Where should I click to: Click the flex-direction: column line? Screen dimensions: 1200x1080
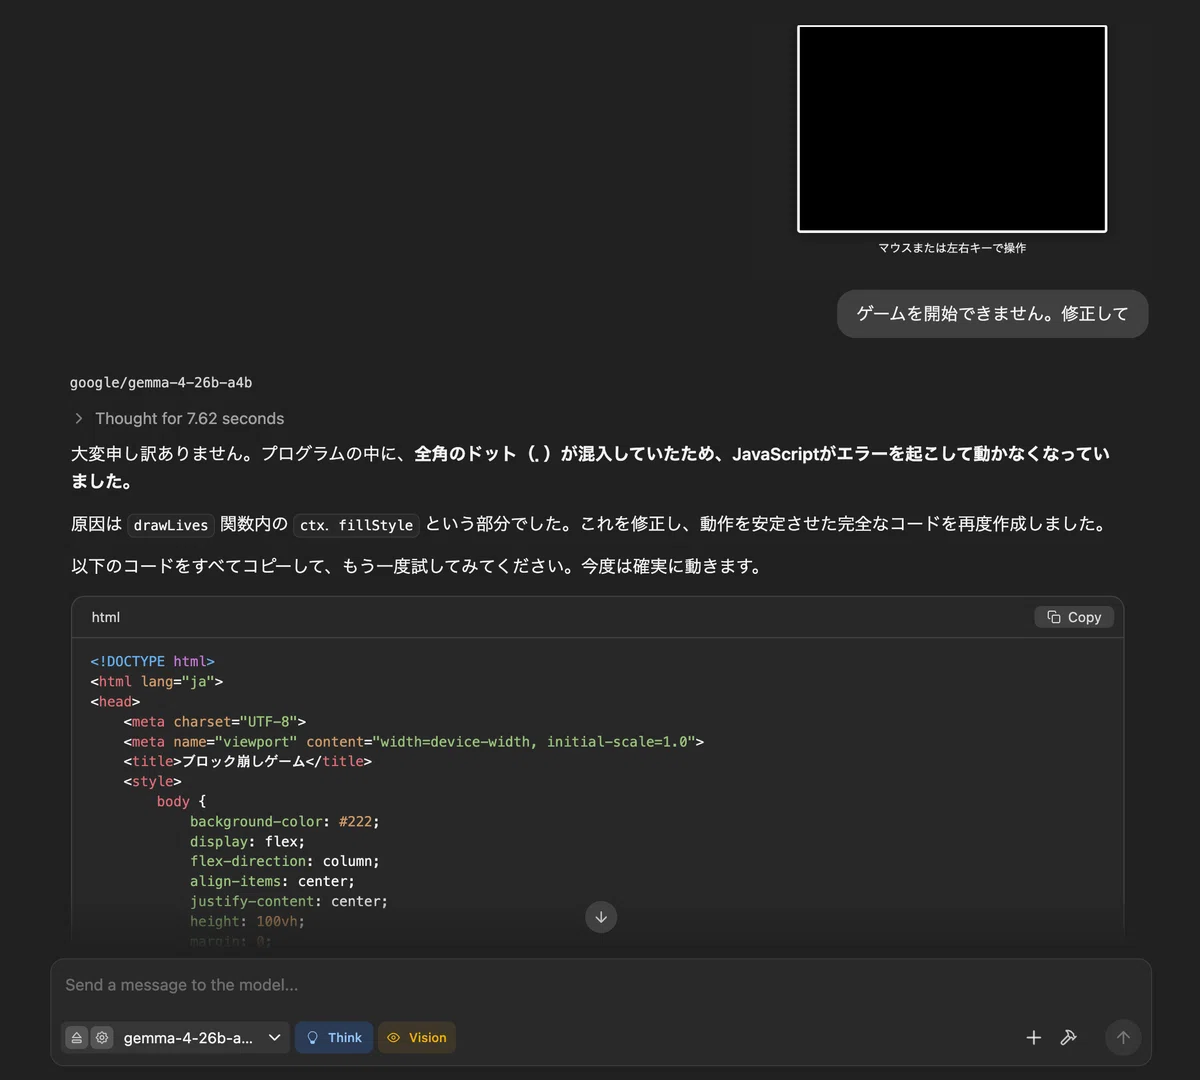[285, 861]
